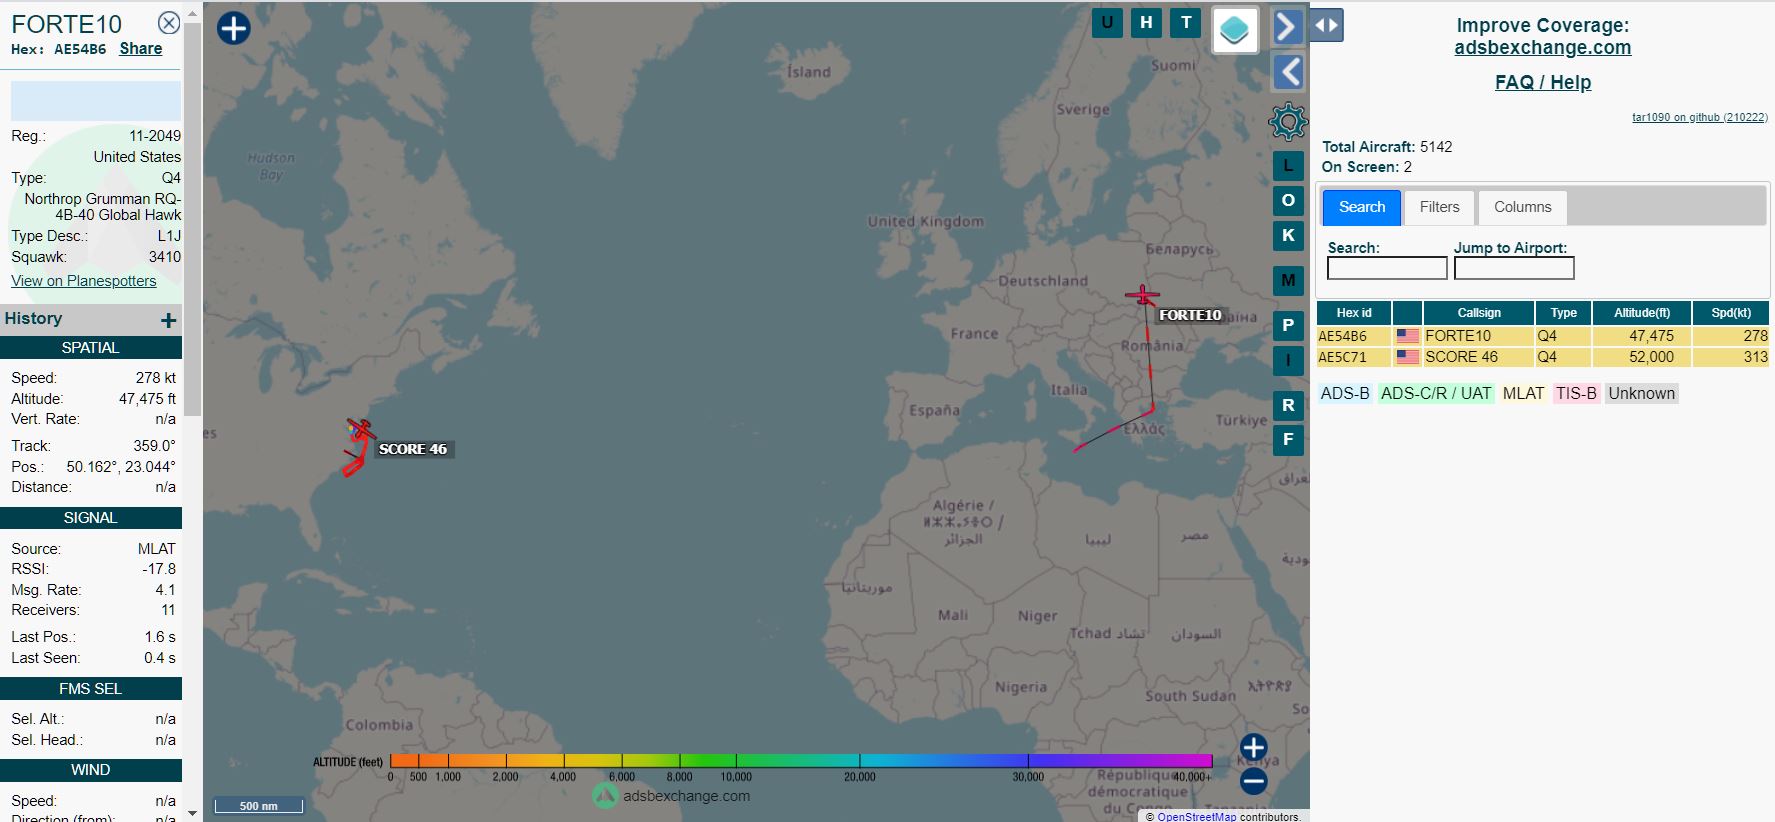1775x822 pixels.
Task: Focus the Search input field
Action: click(1387, 268)
